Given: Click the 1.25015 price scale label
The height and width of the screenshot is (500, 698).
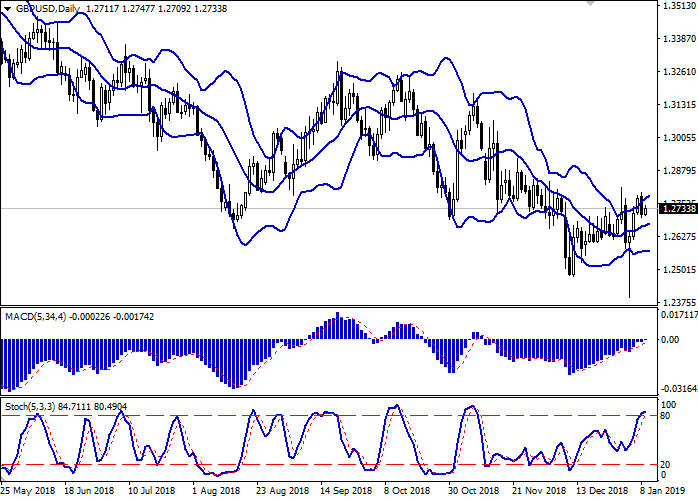Looking at the screenshot, I should tap(678, 270).
